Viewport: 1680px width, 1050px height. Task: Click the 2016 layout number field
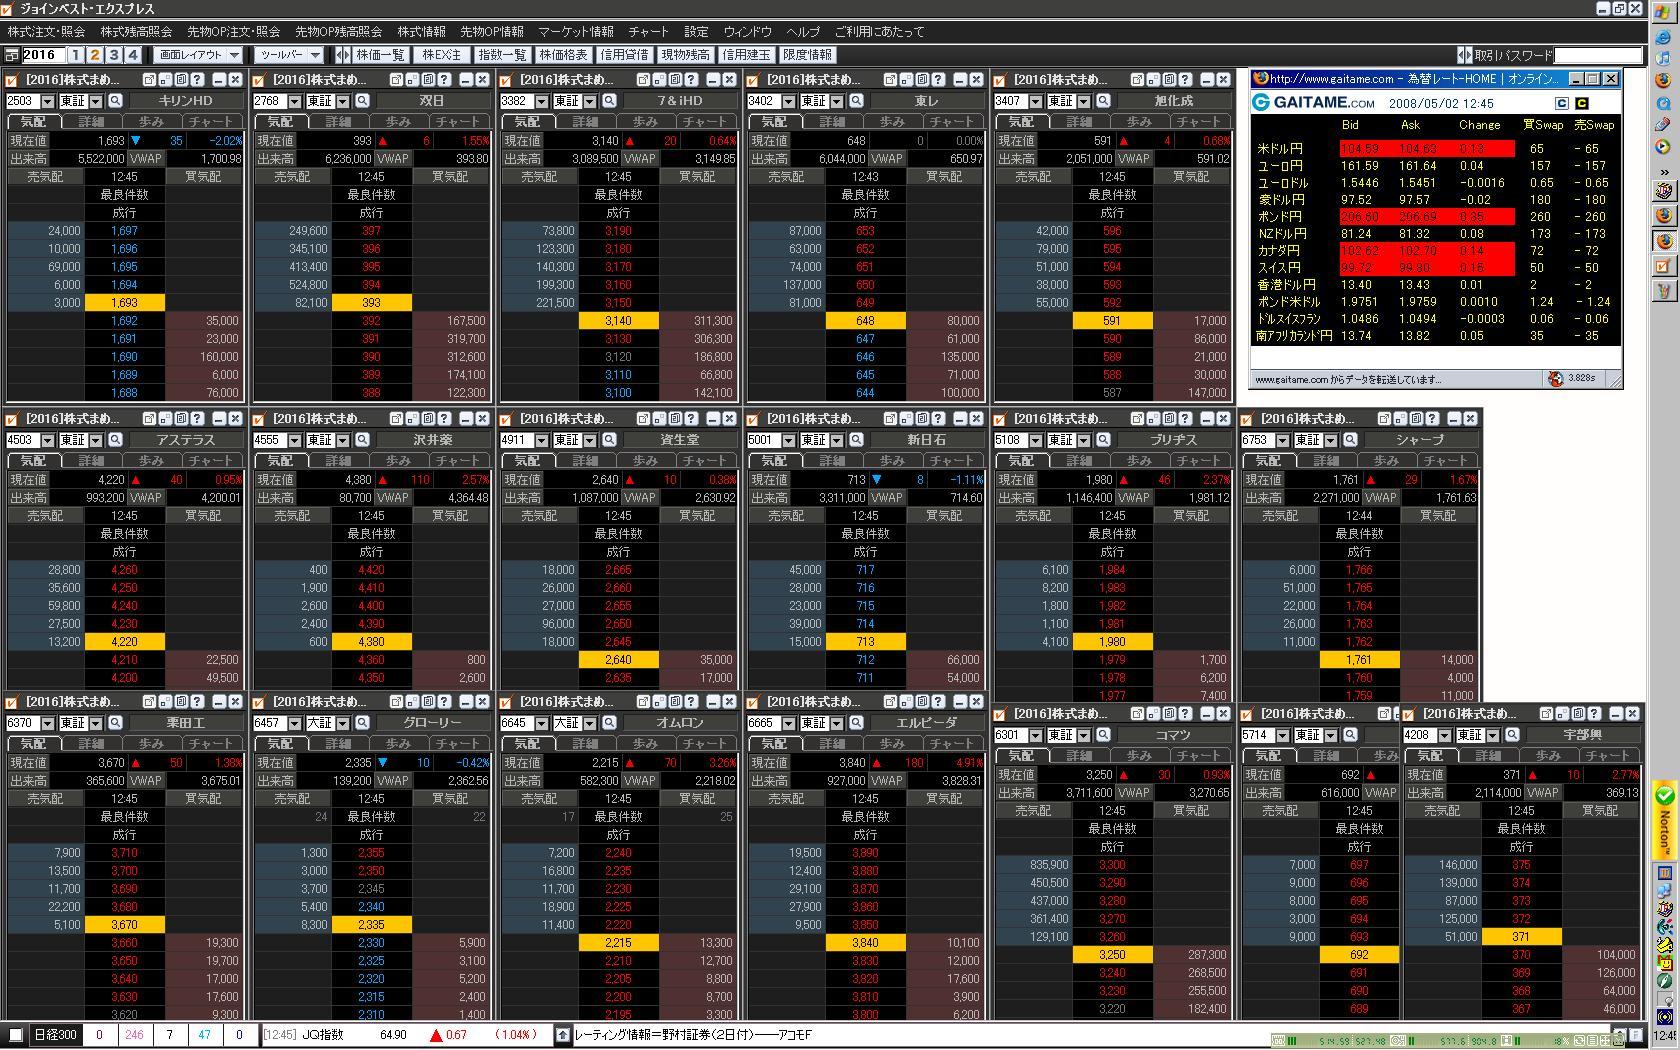click(x=43, y=55)
